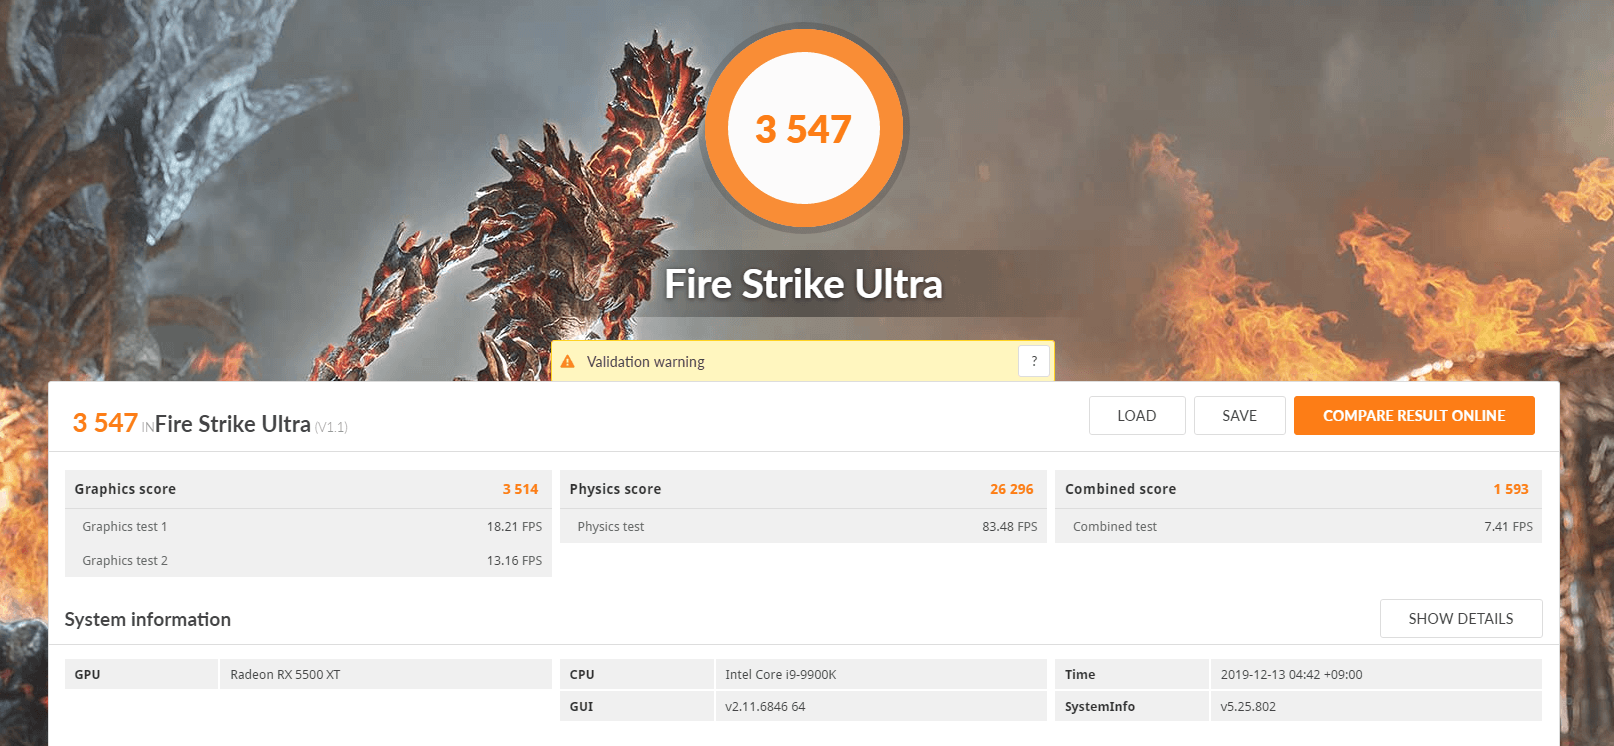1614x746 pixels.
Task: Click the Combined score header label
Action: pos(1120,489)
